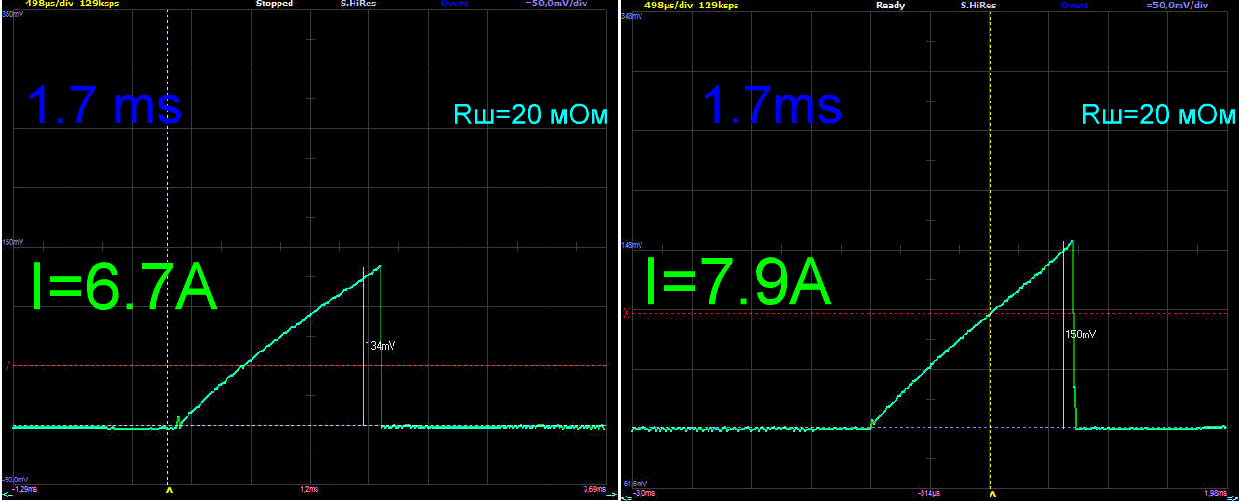Screen dimensions: 1243x501
Task: Click the 50.0mV/div scale readout in left scope
Action: (x=564, y=5)
